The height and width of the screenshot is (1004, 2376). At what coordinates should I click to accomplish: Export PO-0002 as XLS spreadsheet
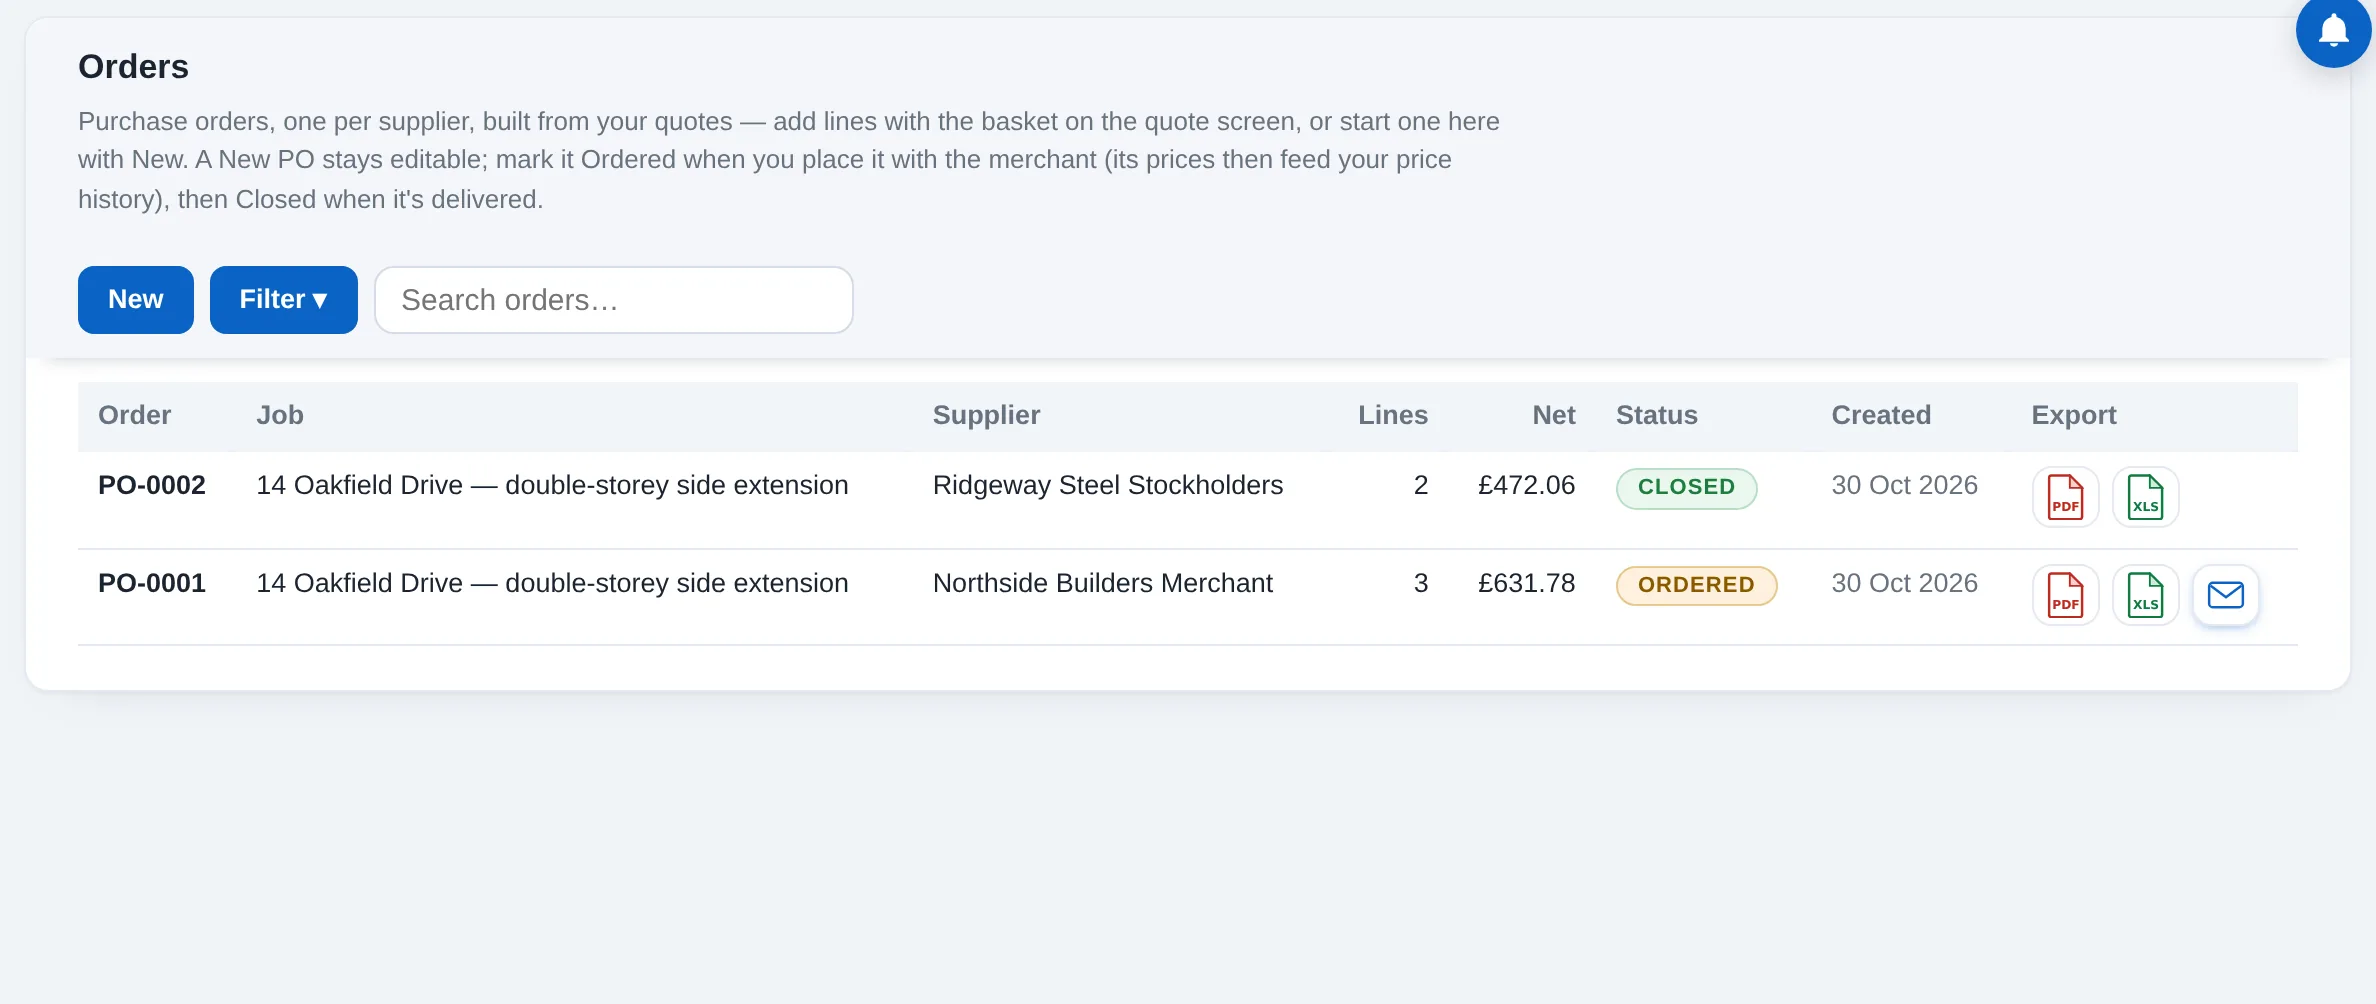[2145, 496]
